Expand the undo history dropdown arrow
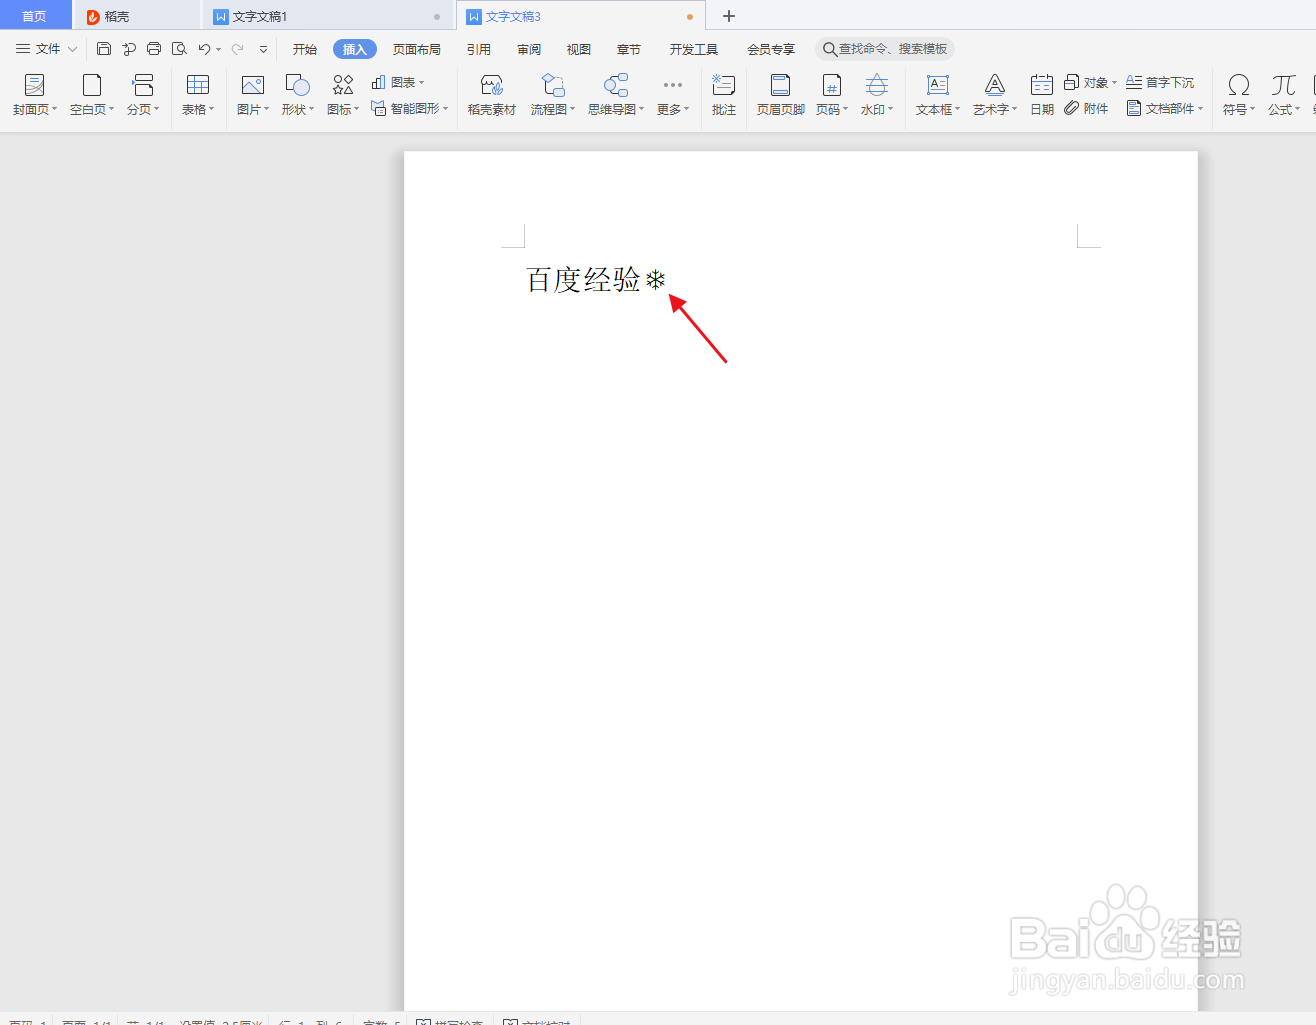 pos(219,49)
